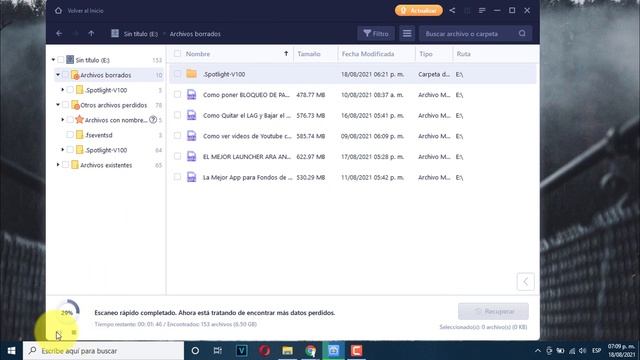640x360 pixels.
Task: Open Opera browser from the taskbar
Action: tap(264, 351)
